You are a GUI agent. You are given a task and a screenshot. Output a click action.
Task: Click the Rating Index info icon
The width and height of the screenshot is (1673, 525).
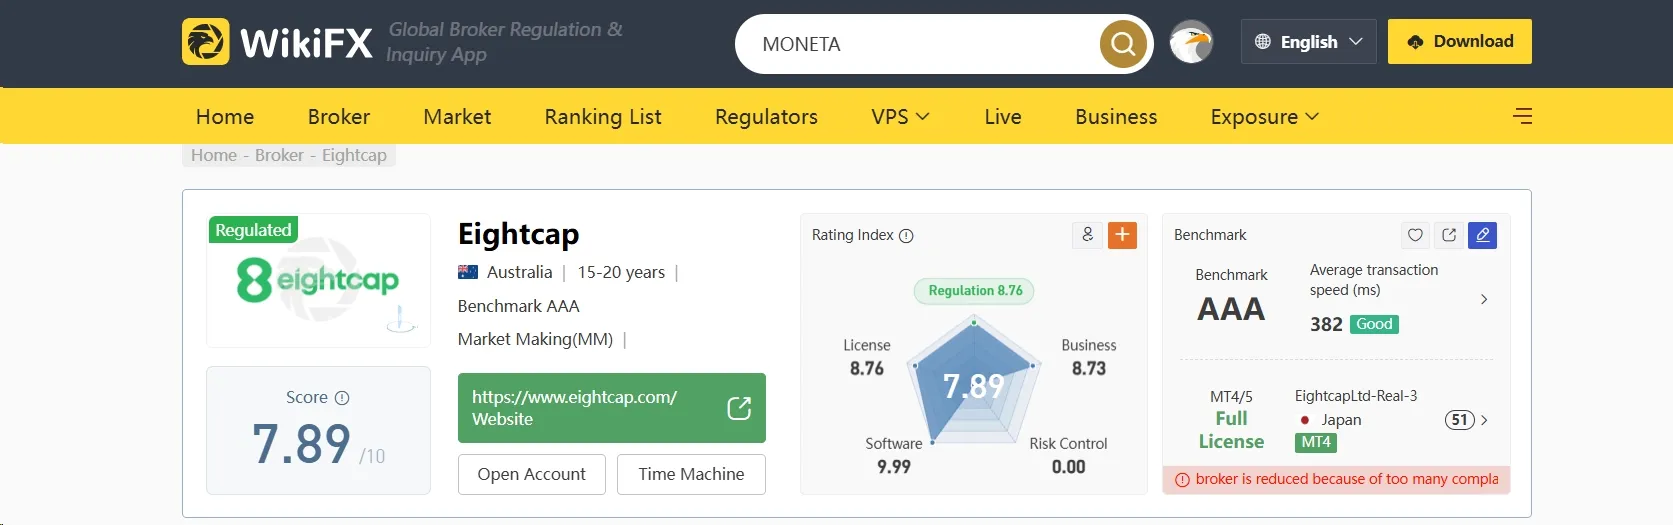[906, 236]
